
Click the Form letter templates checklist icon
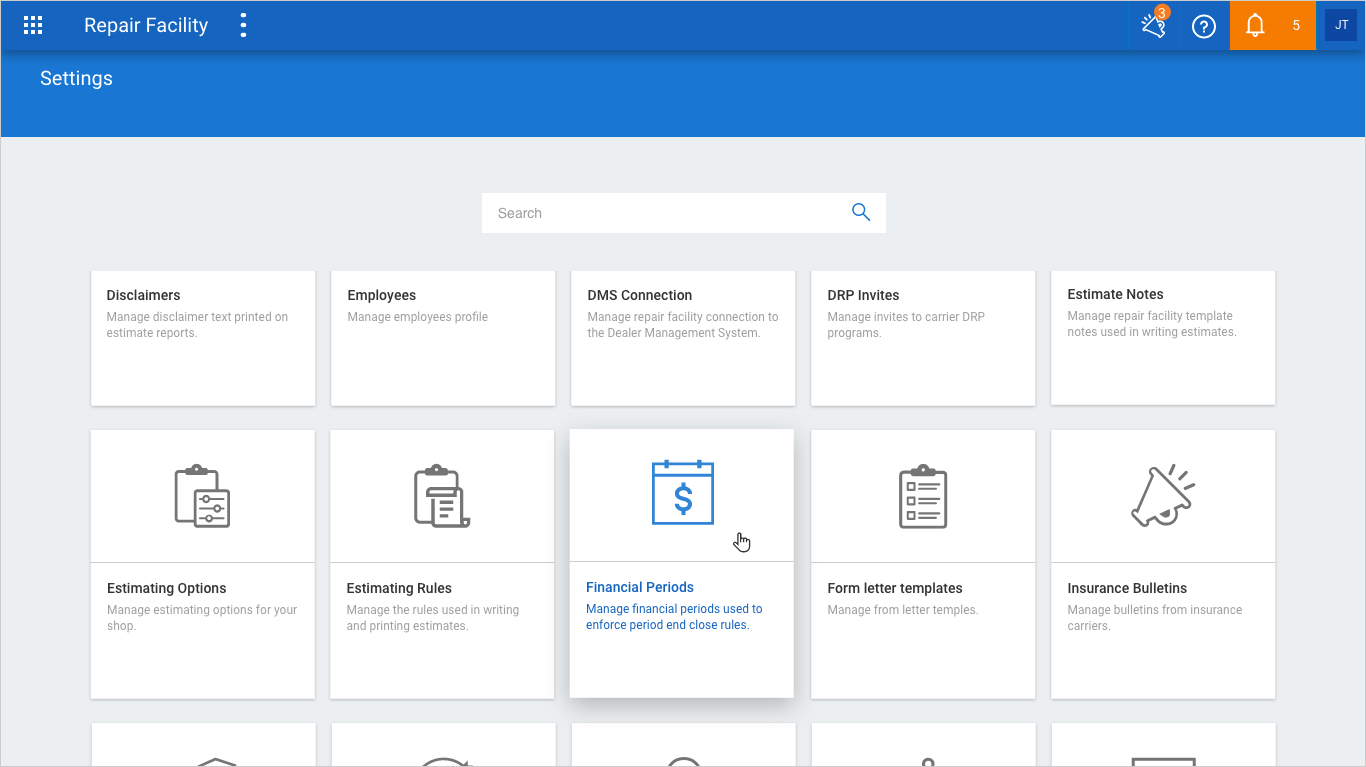[922, 496]
